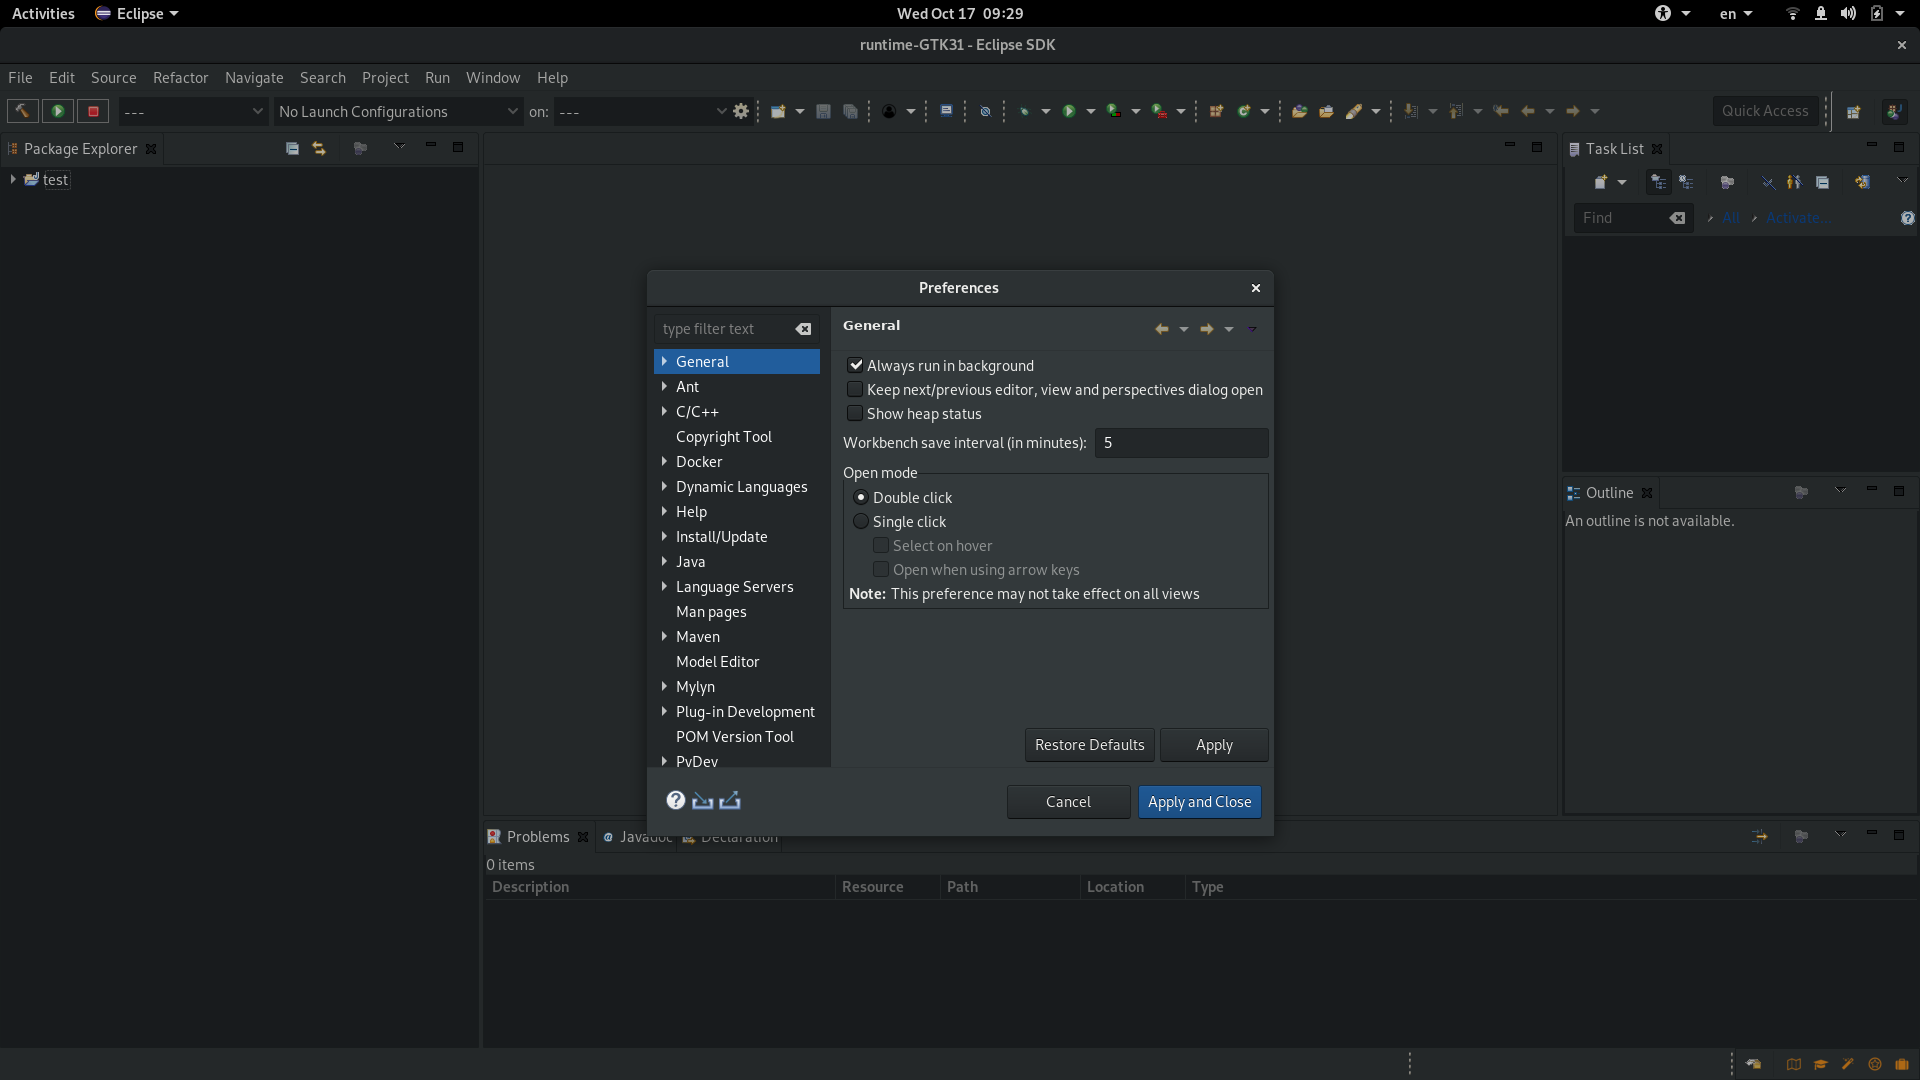
Task: Select Model Editor in preferences tree
Action: (x=717, y=661)
